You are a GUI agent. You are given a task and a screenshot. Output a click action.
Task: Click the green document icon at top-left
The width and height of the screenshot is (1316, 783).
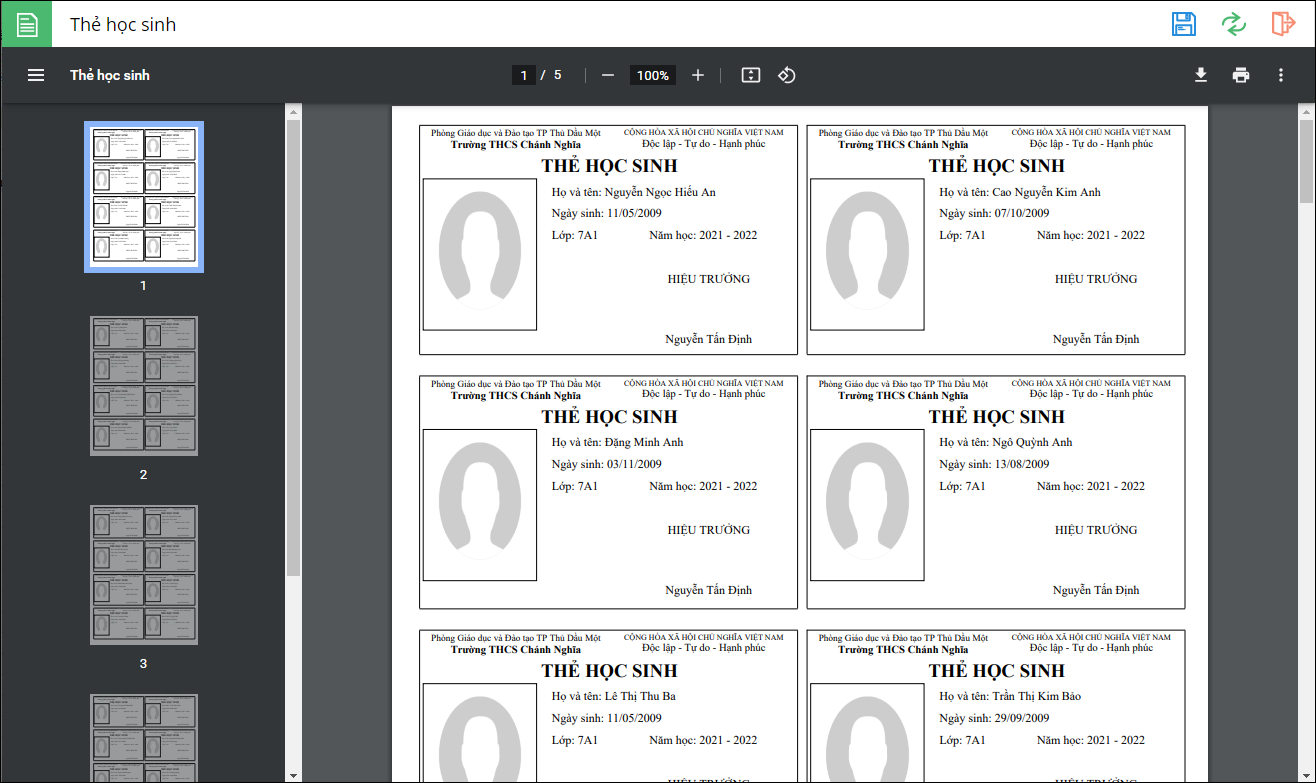click(x=27, y=24)
